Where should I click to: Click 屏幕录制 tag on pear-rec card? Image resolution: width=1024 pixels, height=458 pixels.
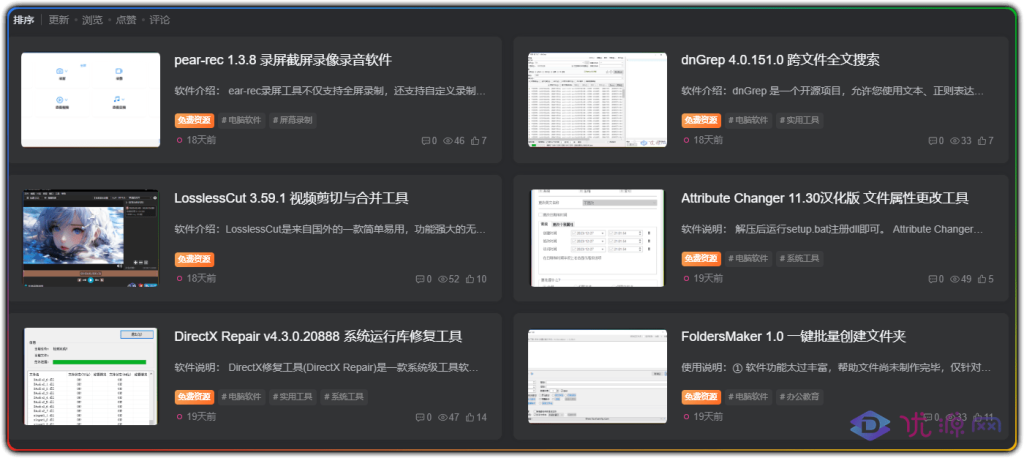point(294,120)
